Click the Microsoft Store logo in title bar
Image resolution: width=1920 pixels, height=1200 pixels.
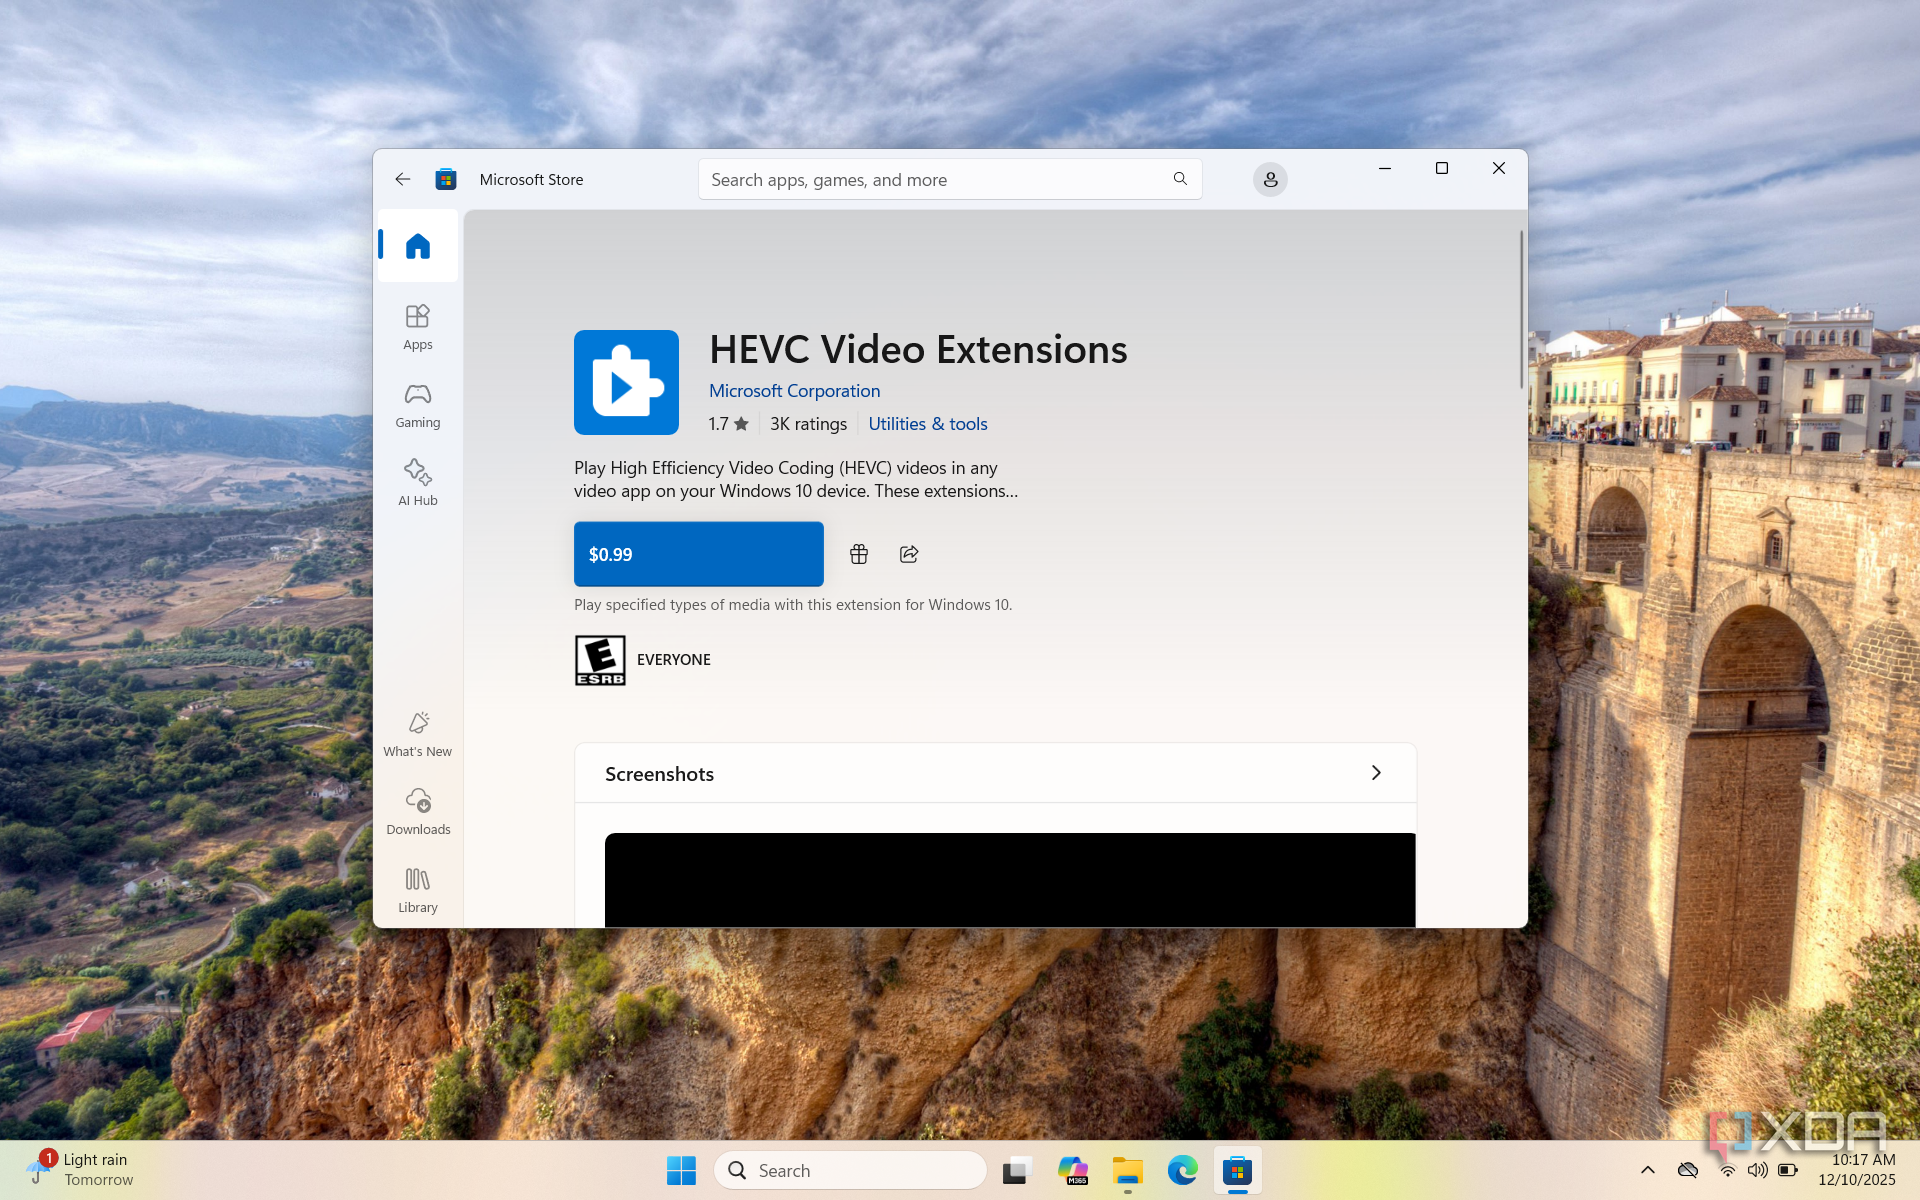click(446, 179)
